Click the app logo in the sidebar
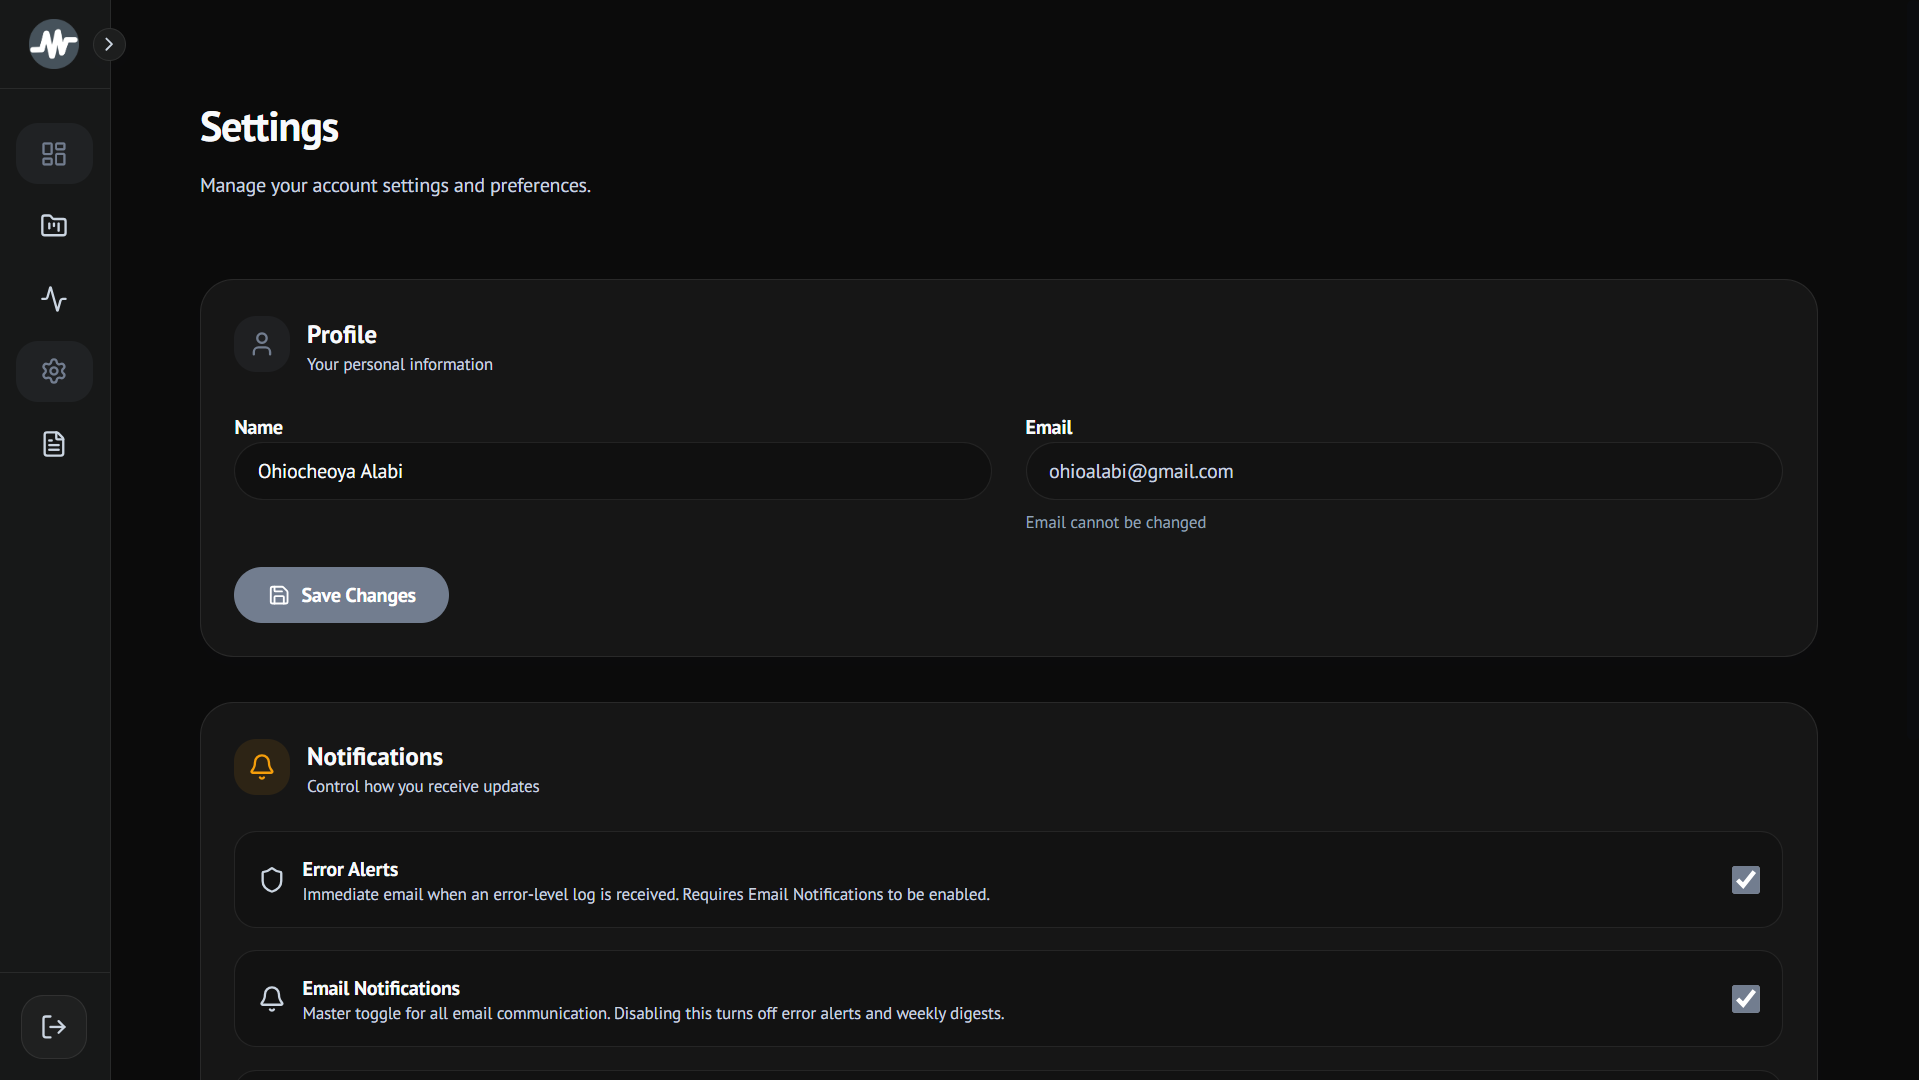The width and height of the screenshot is (1919, 1080). (54, 44)
